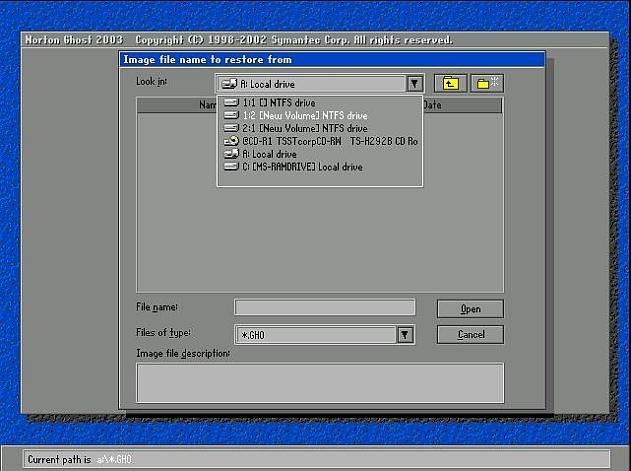This screenshot has height=471, width=631.
Task: Click CD icon beside @CD-R1 TSSTcorp entry
Action: [x=231, y=141]
